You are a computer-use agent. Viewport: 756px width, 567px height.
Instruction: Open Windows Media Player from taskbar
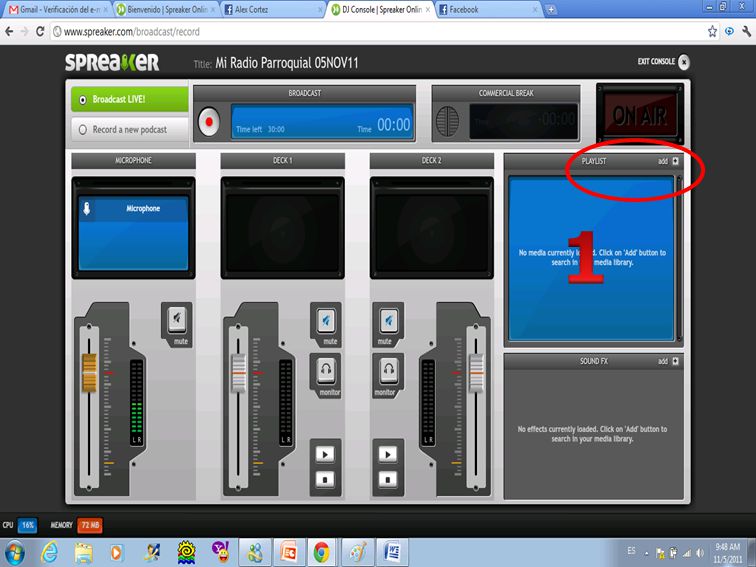point(116,553)
